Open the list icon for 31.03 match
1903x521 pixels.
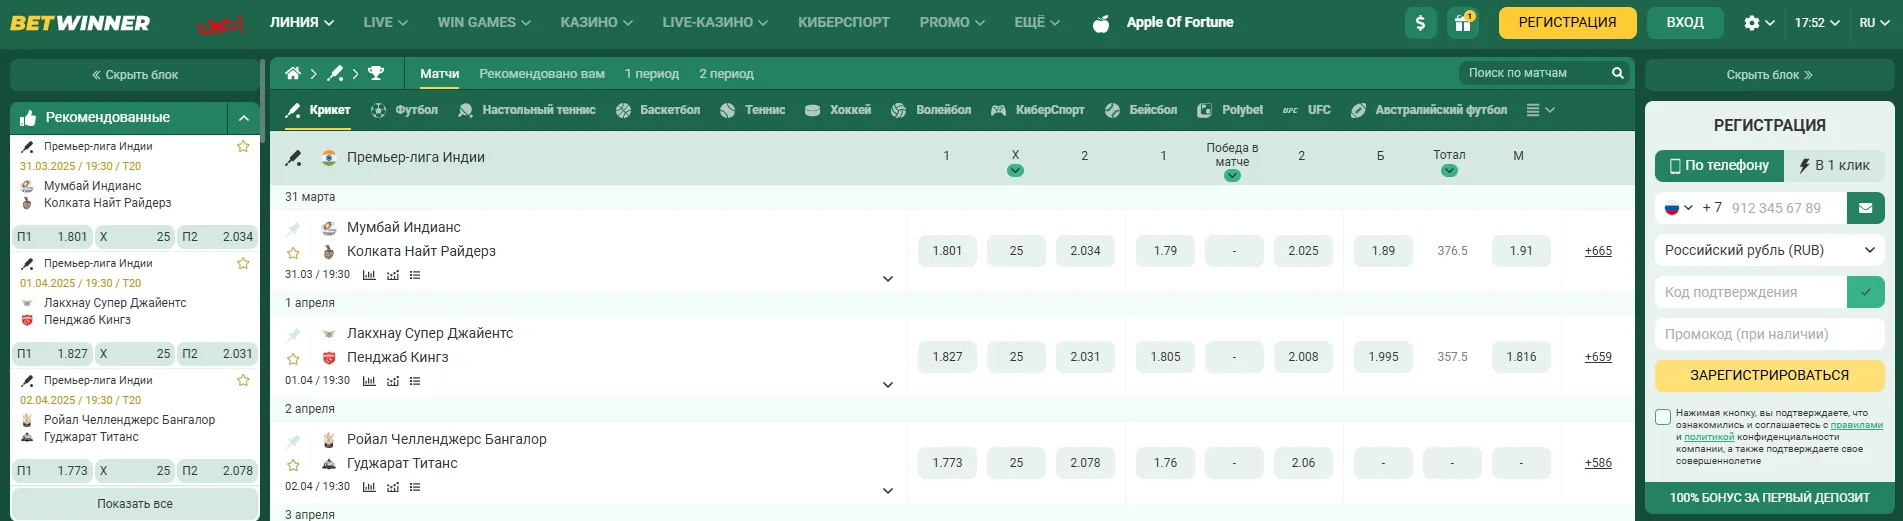415,275
